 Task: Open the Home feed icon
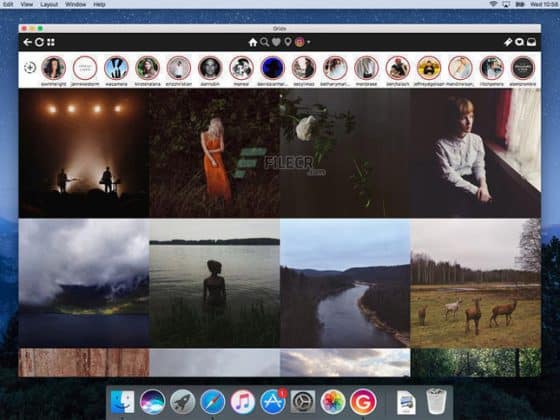pyautogui.click(x=253, y=42)
